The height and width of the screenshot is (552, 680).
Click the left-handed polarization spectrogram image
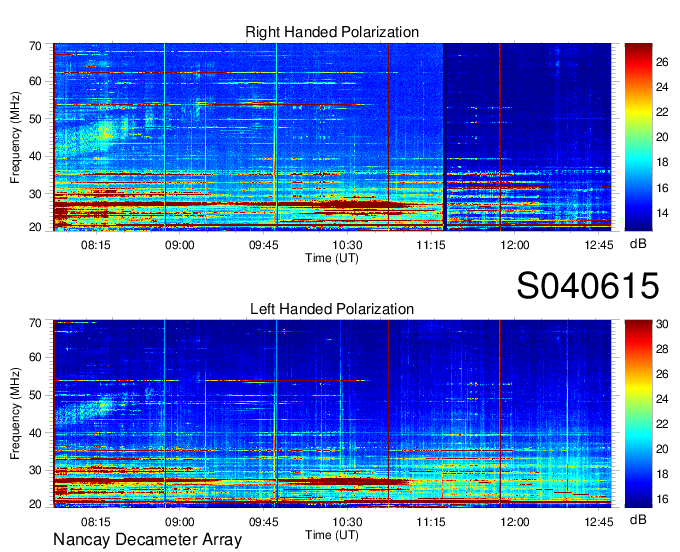(332, 414)
